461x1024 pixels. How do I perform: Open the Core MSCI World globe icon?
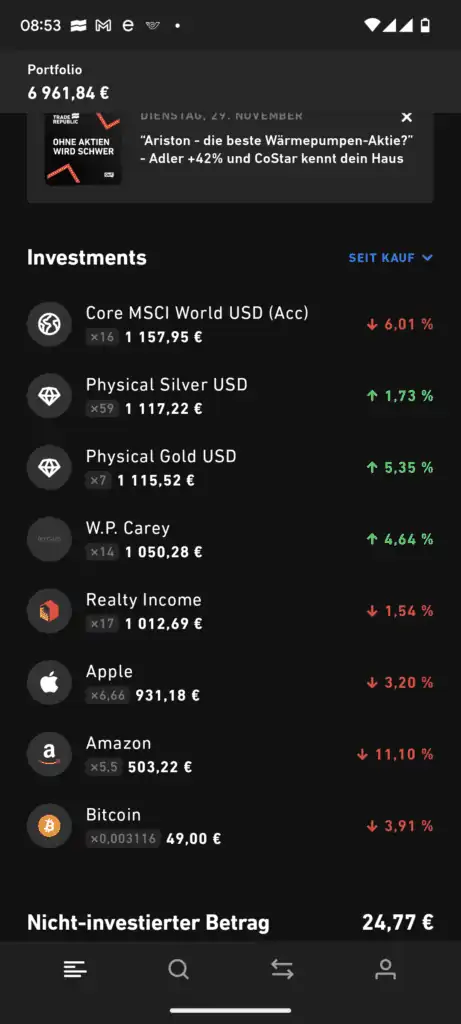(49, 325)
